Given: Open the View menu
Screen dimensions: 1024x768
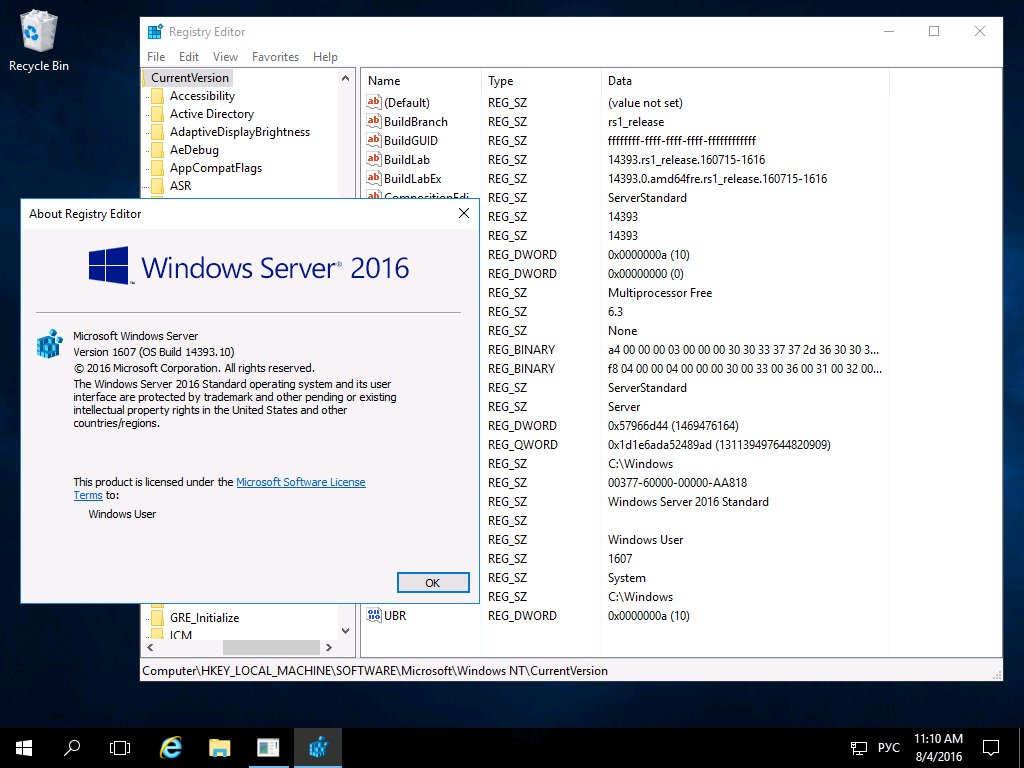Looking at the screenshot, I should coord(225,57).
